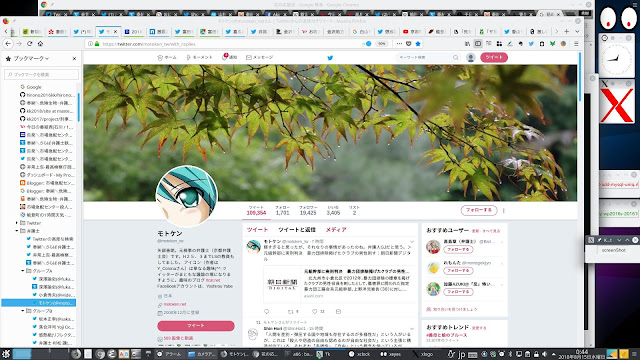Click the more options dots beside the profile follow button
Screen dimensions: 640x360
pyautogui.click(x=504, y=211)
